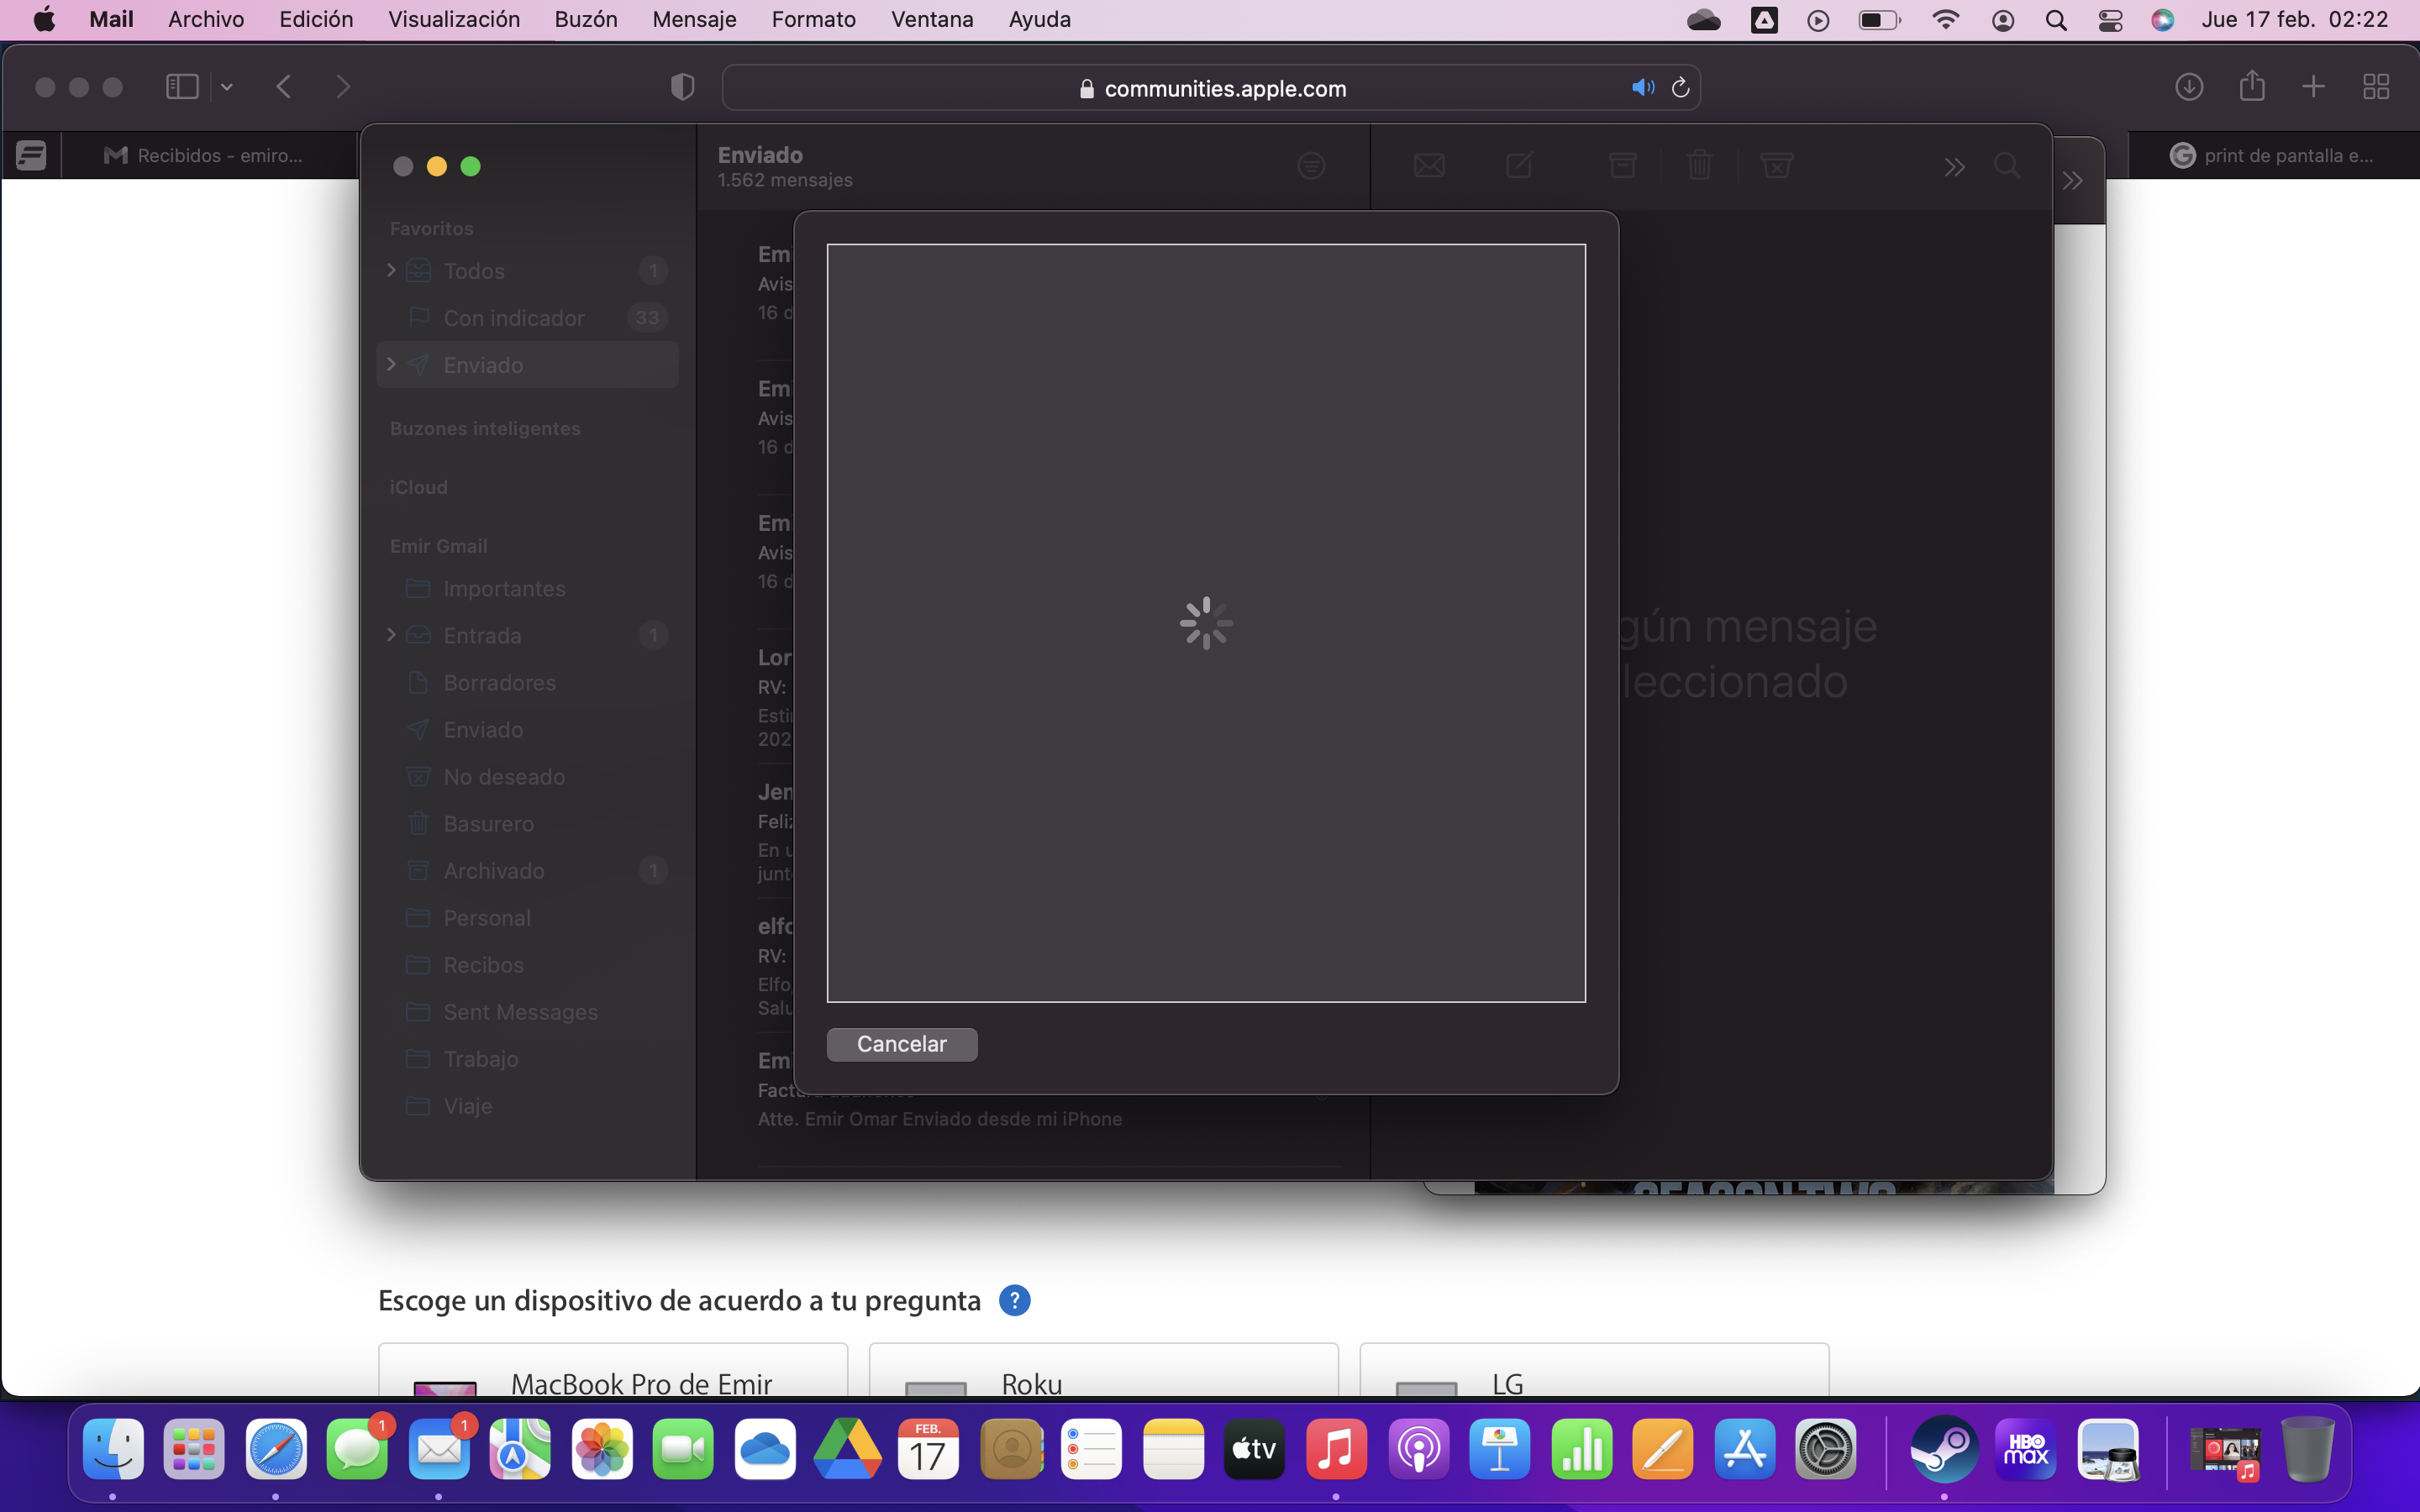Open the Visualización menu

coord(453,19)
